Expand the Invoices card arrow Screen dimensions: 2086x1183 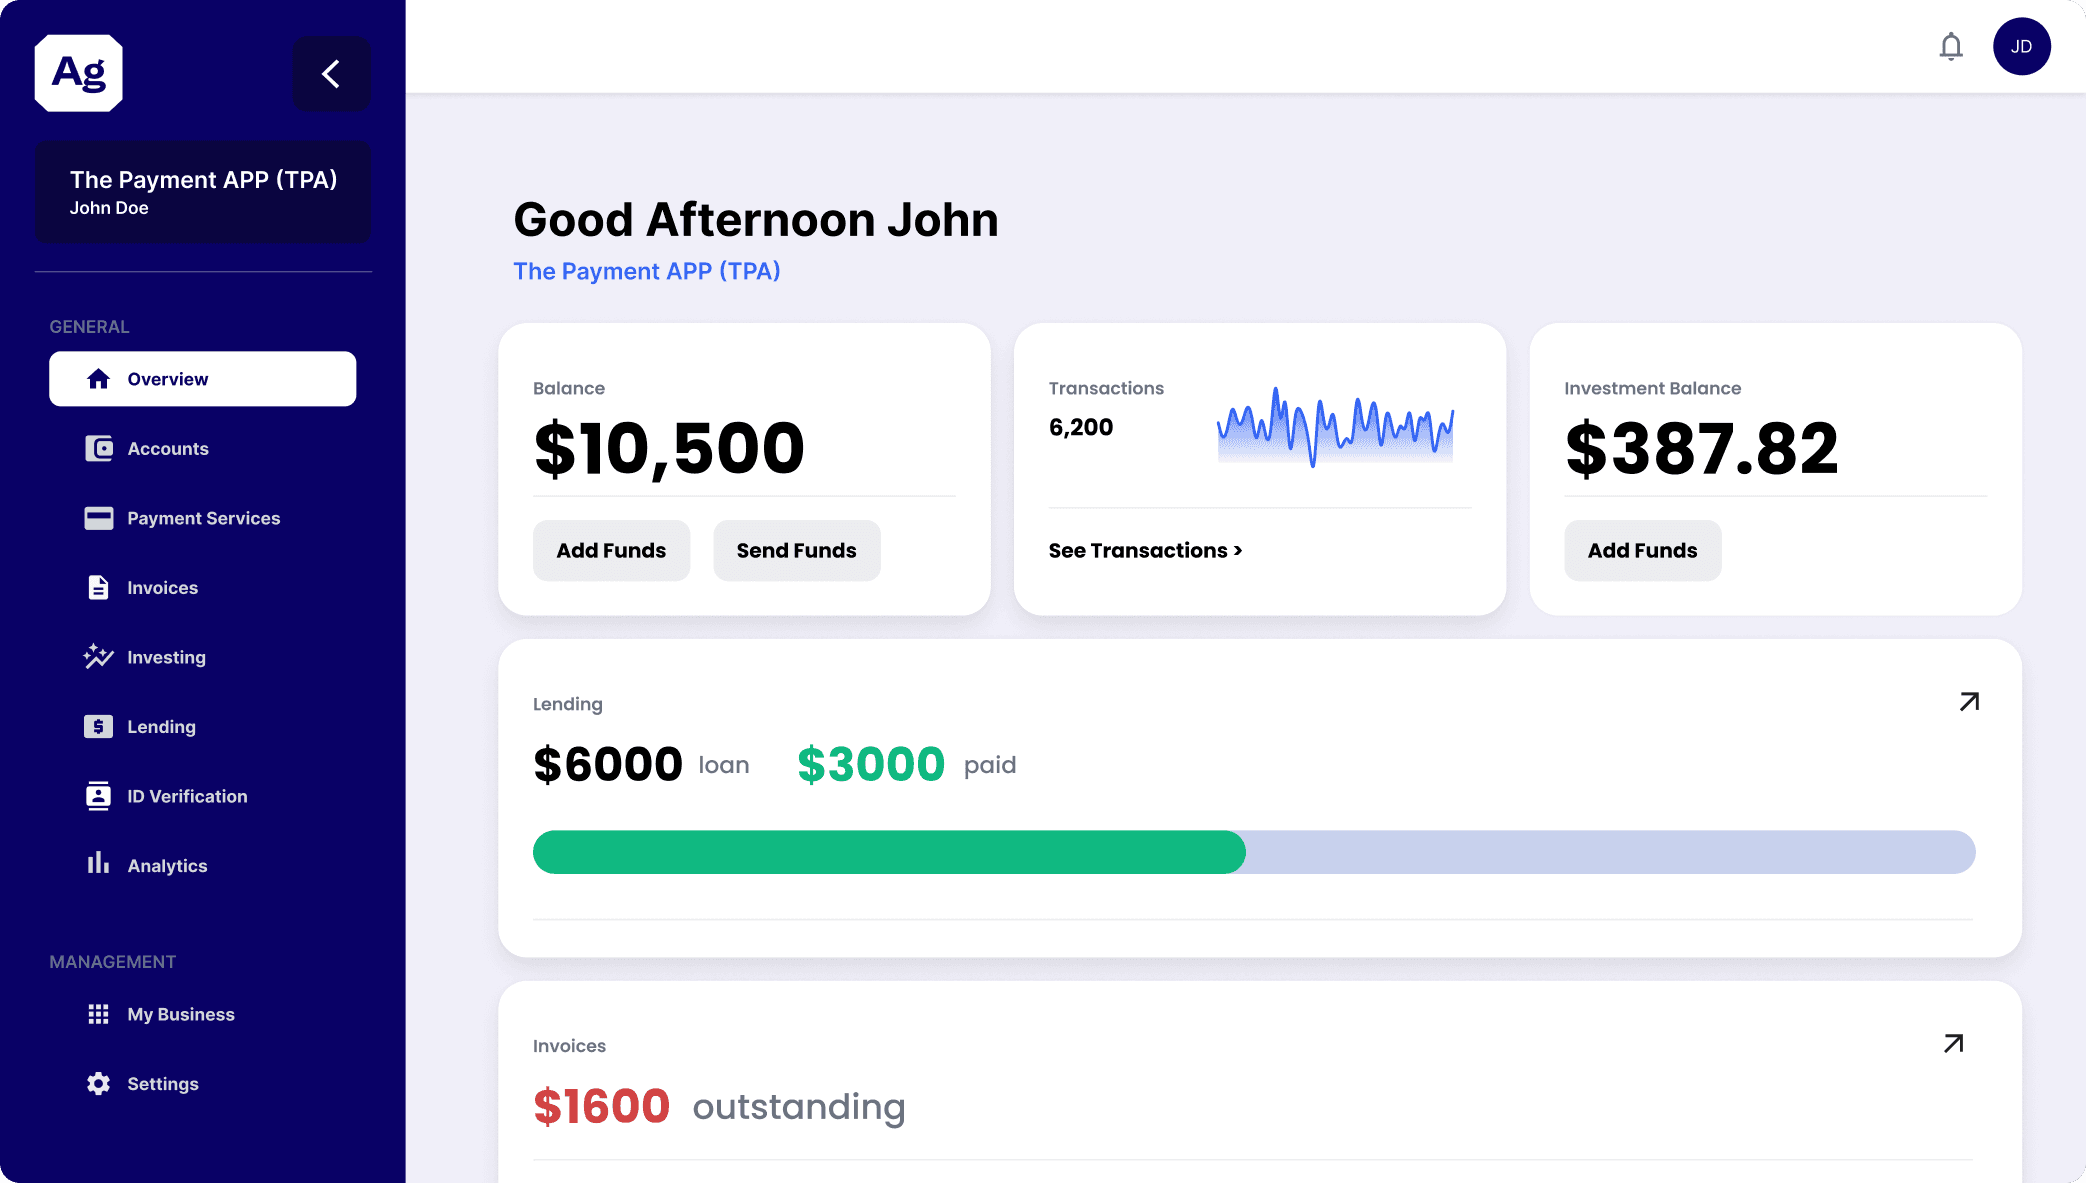(x=1953, y=1043)
